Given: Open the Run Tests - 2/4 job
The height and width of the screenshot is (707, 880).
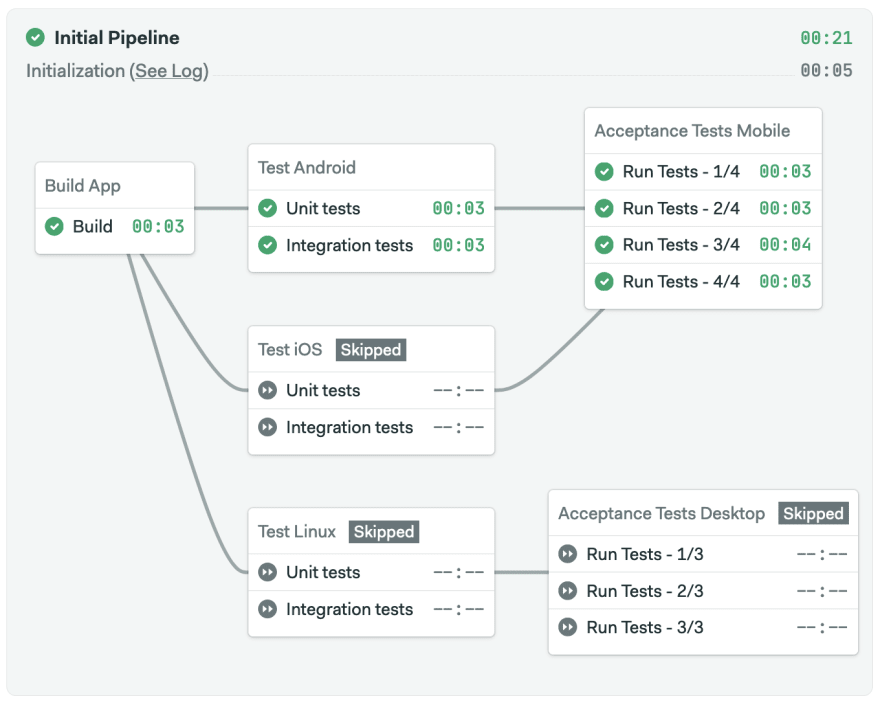Looking at the screenshot, I should click(703, 208).
